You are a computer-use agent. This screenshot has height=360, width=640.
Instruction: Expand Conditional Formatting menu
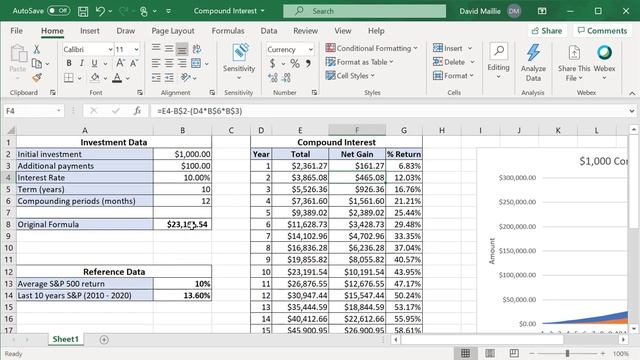[x=371, y=48]
